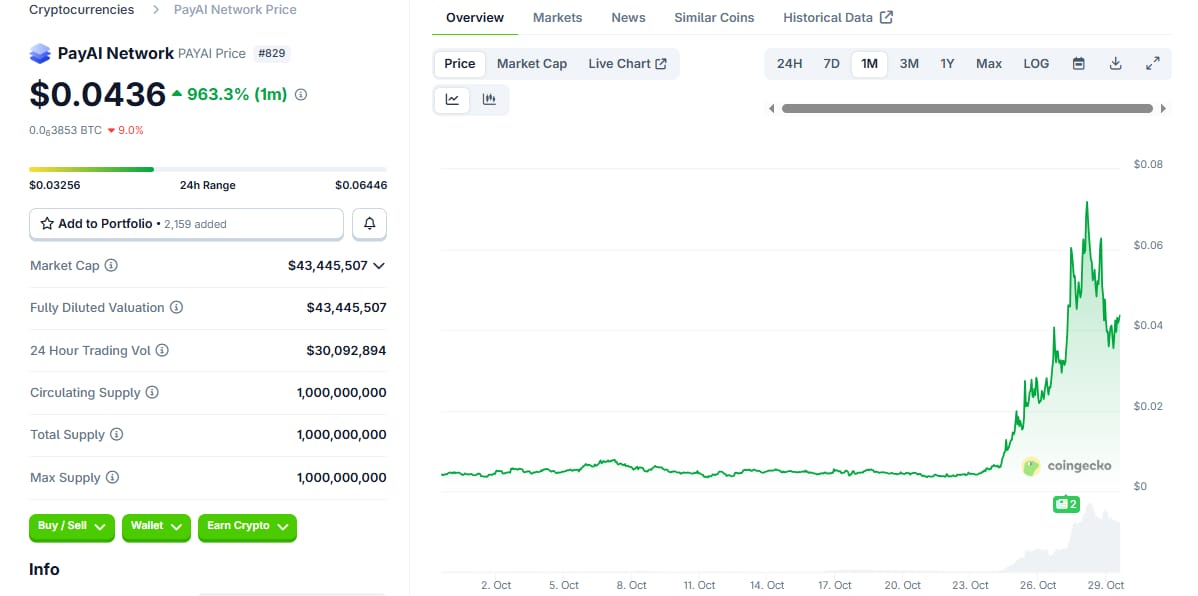Click the info icon next to Market Cap

[x=111, y=266]
